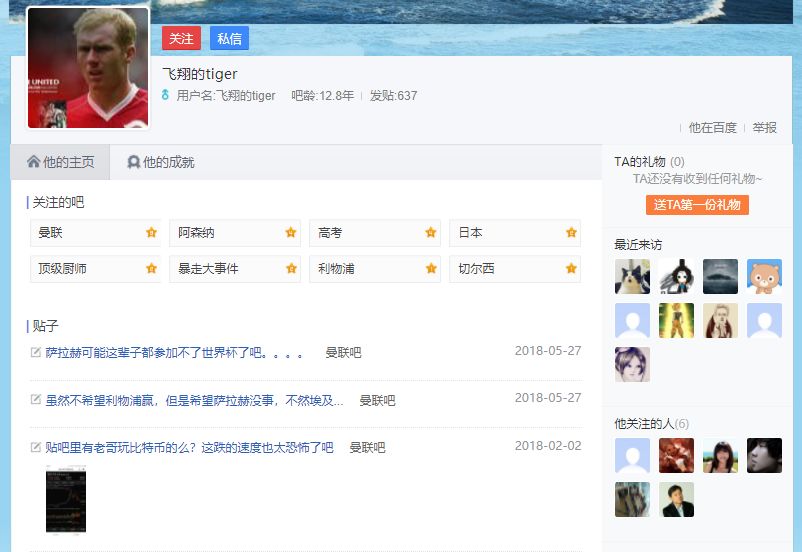Viewport: 802px width, 552px height.
Task: Click the star icon beside 切尔西
Action: pyautogui.click(x=571, y=269)
